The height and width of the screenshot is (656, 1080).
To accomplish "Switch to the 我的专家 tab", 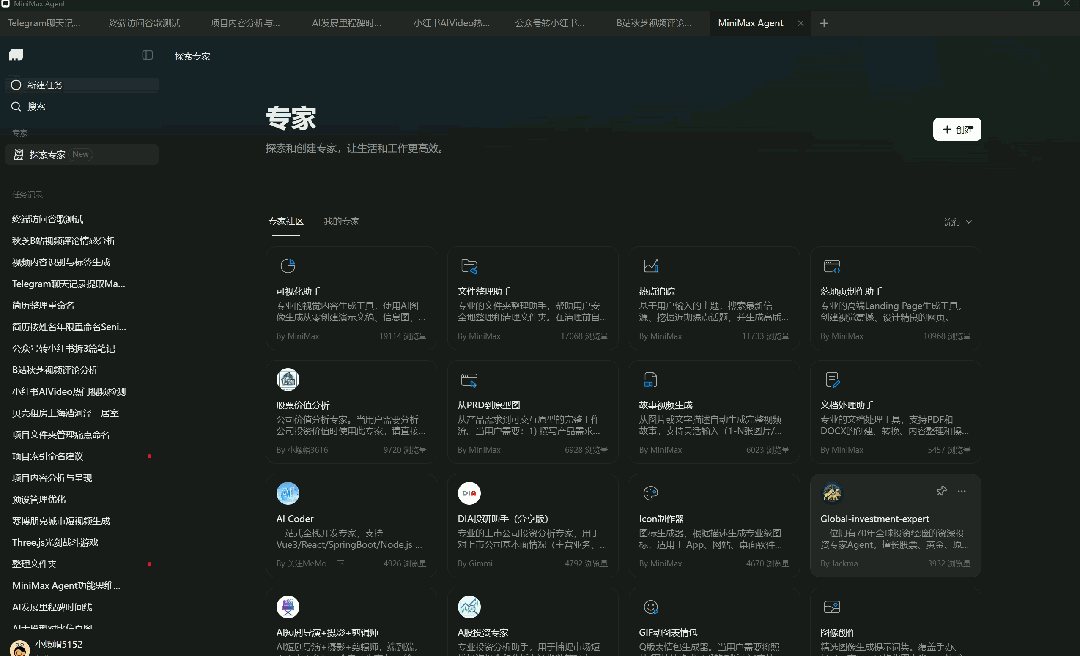I will click(341, 221).
